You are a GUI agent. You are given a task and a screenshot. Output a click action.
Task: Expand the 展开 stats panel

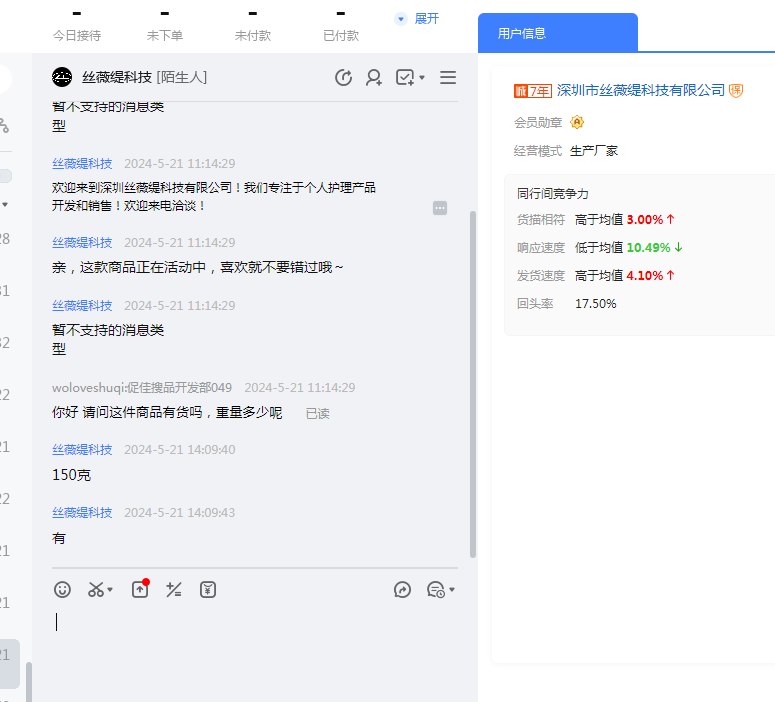click(x=418, y=19)
